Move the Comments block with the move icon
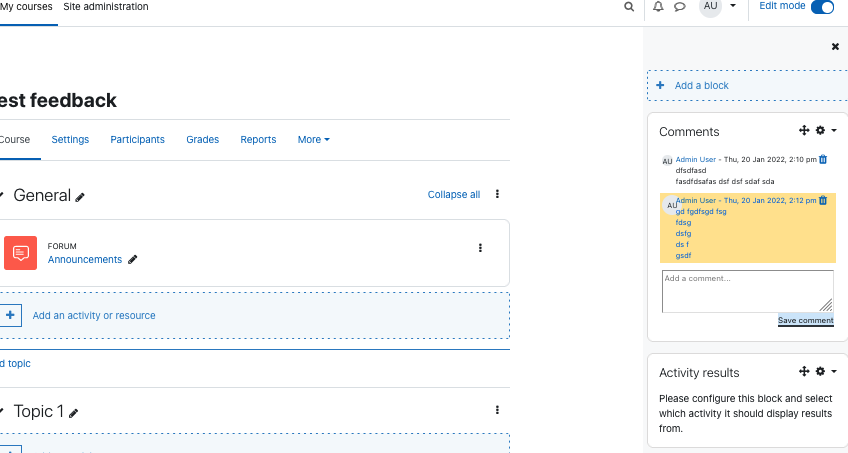Screen dimensions: 848x453 point(804,130)
